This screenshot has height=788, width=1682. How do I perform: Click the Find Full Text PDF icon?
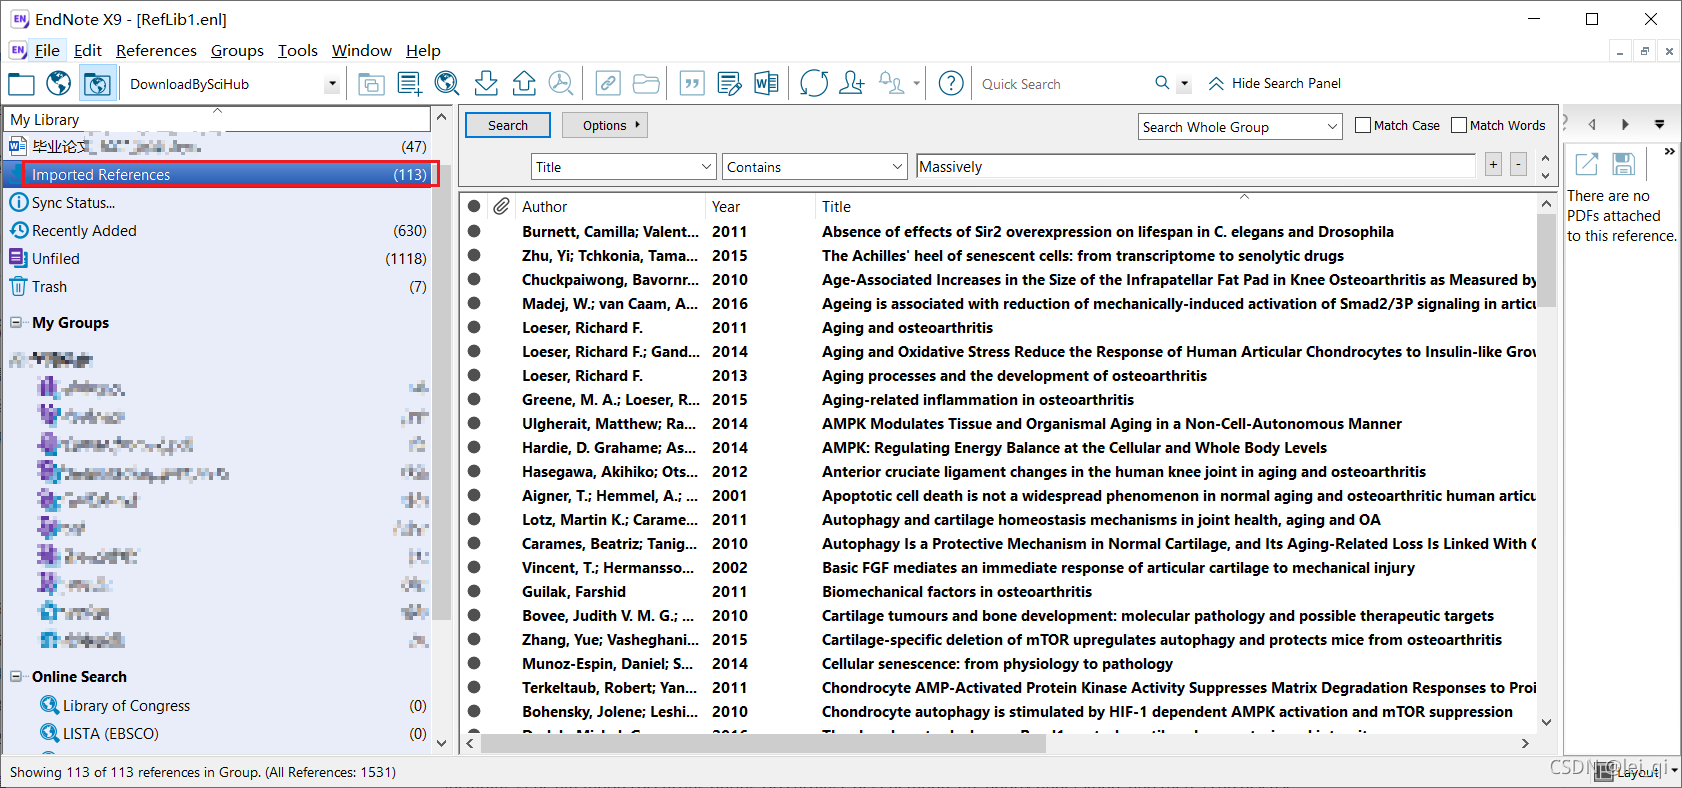click(562, 84)
